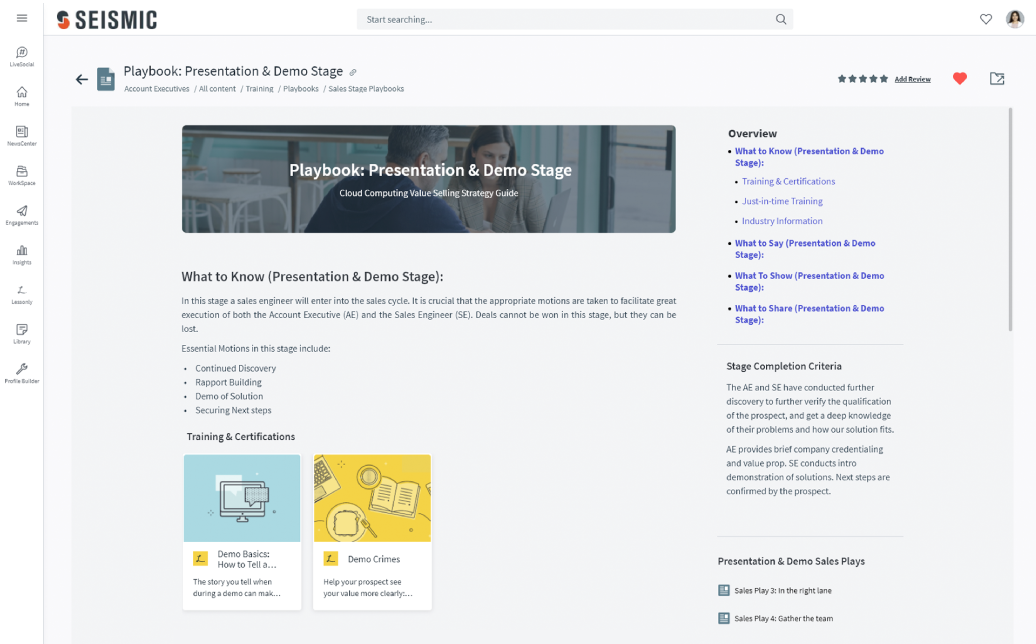Click Demo Crimes card title
The image size is (1036, 644).
point(374,559)
